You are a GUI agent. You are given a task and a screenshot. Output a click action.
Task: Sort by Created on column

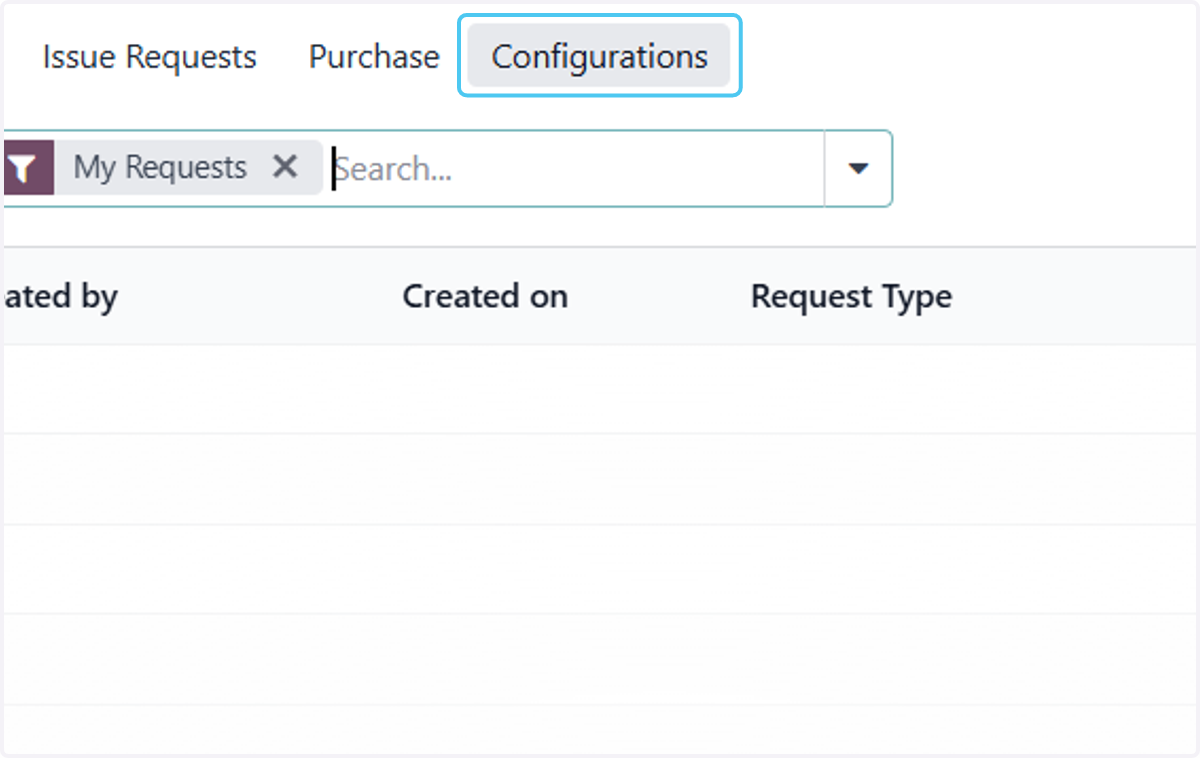[485, 296]
